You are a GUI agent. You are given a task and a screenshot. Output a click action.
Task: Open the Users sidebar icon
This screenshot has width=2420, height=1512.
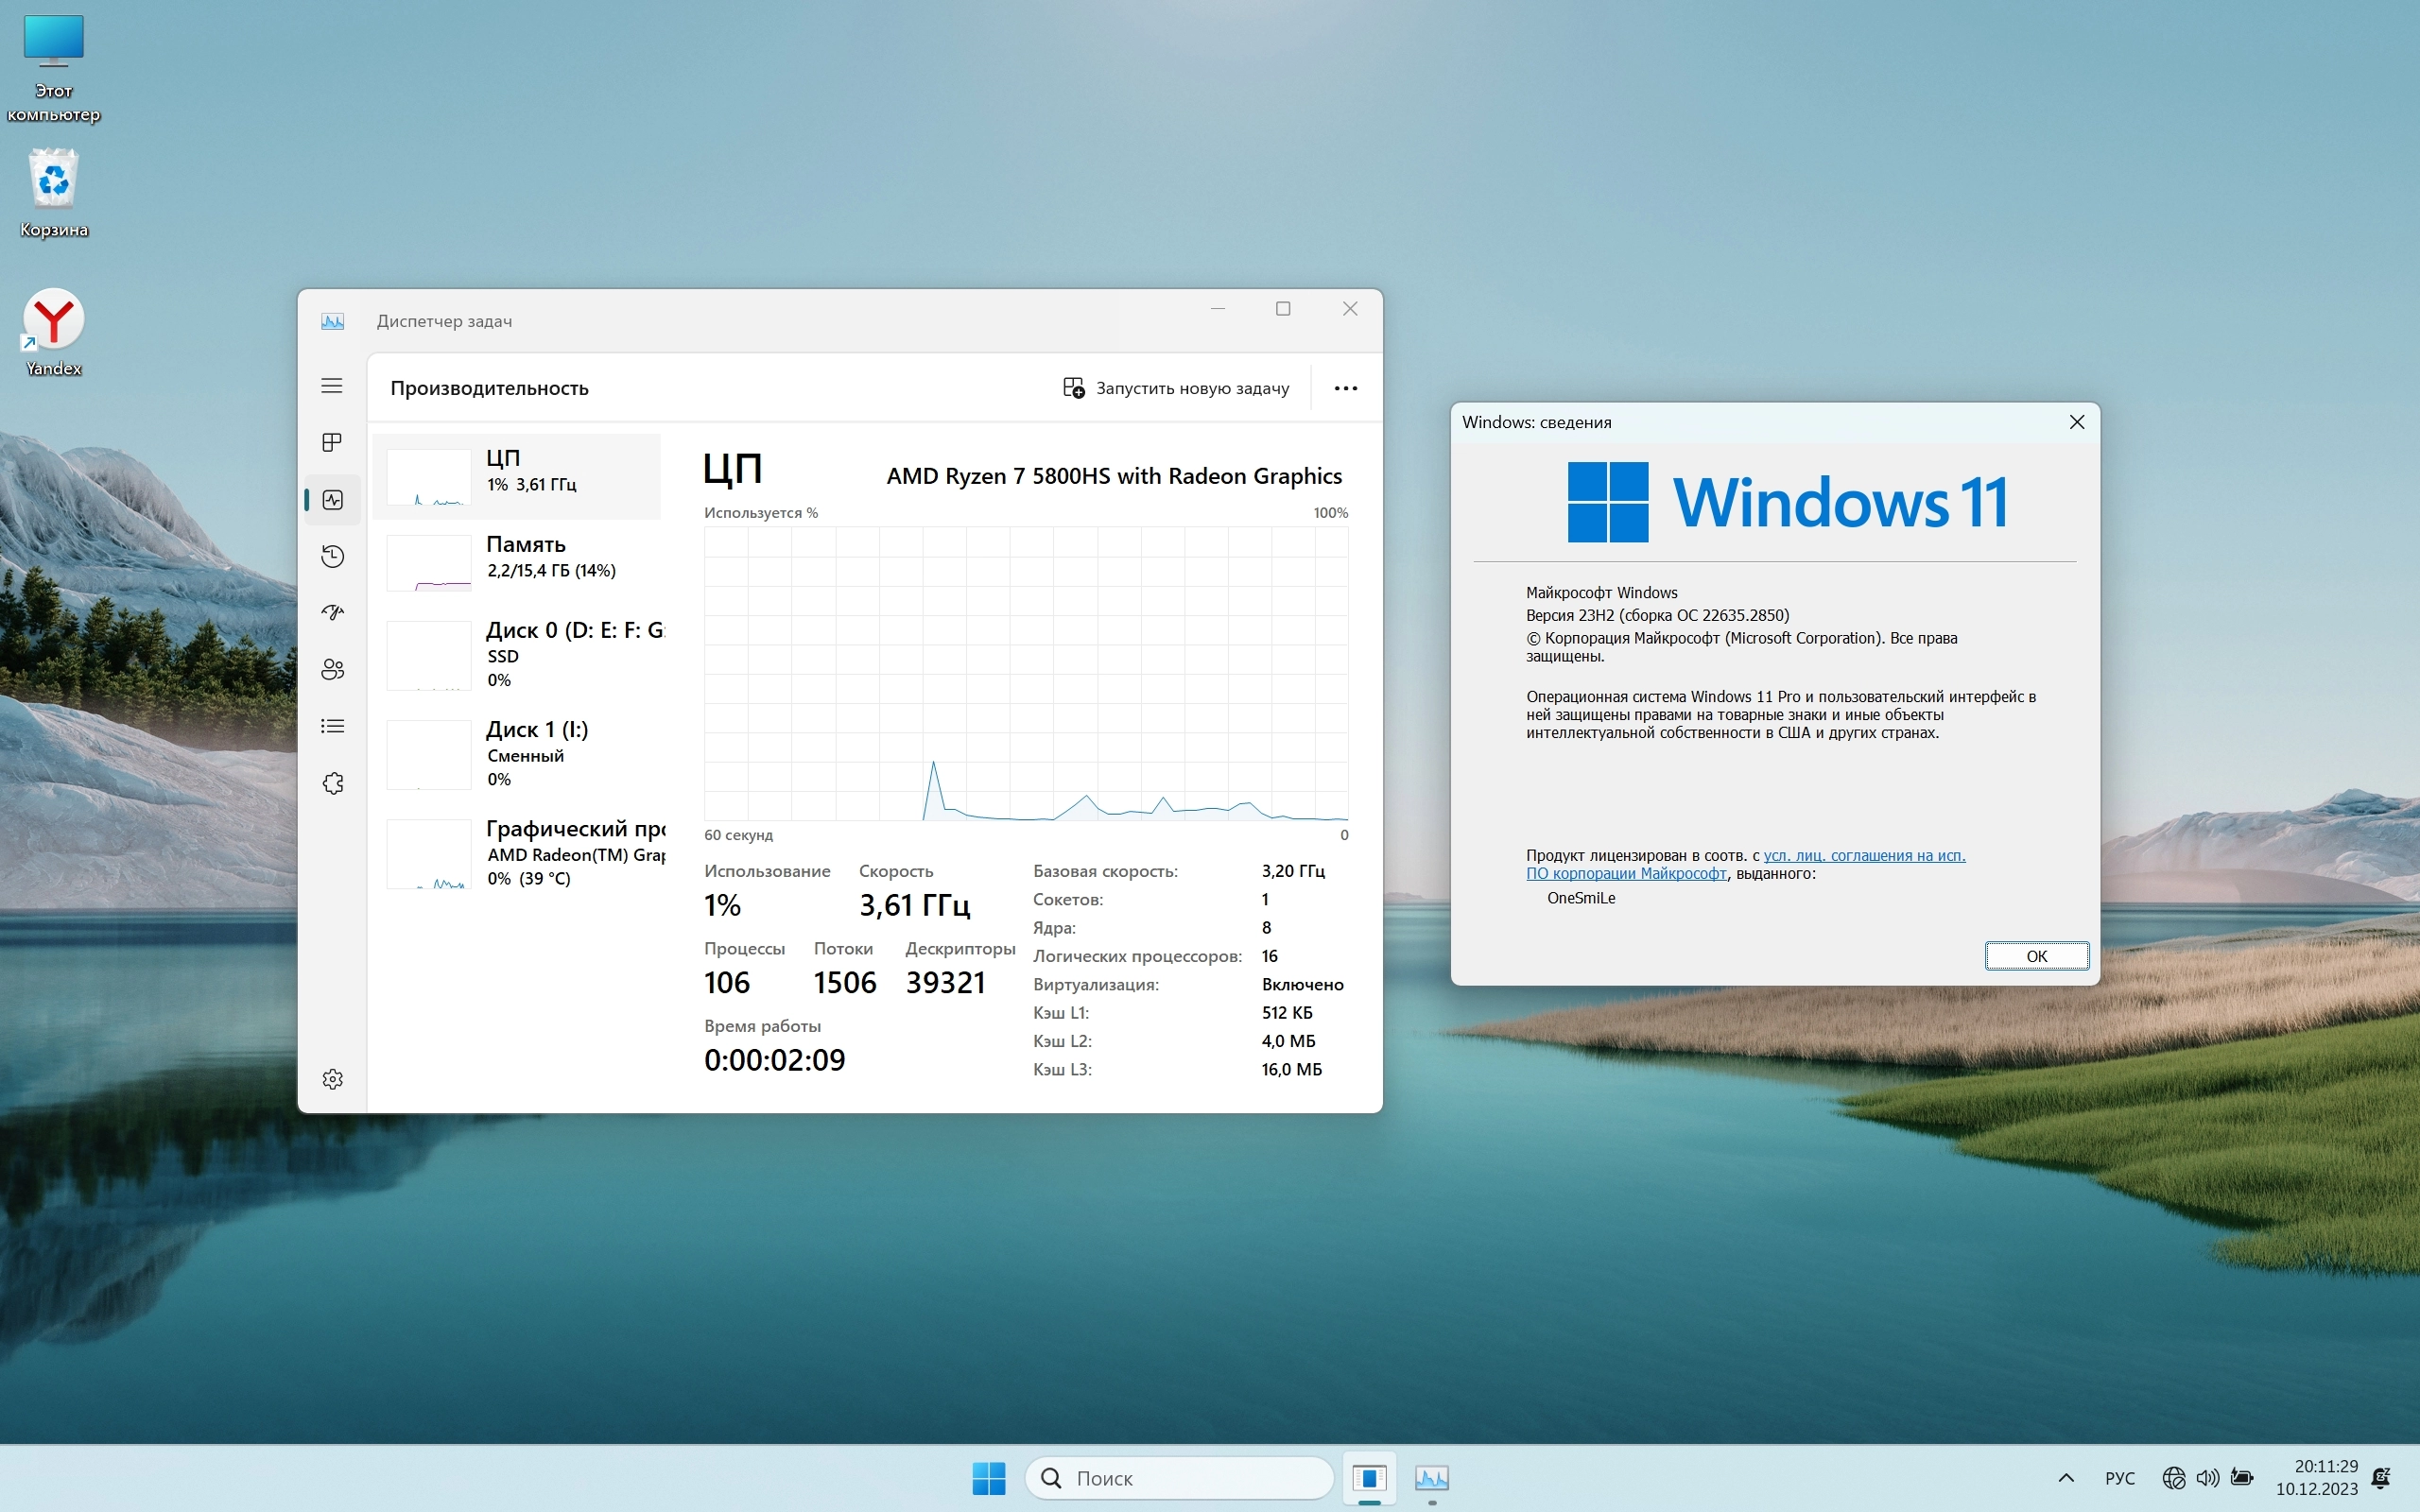(332, 669)
